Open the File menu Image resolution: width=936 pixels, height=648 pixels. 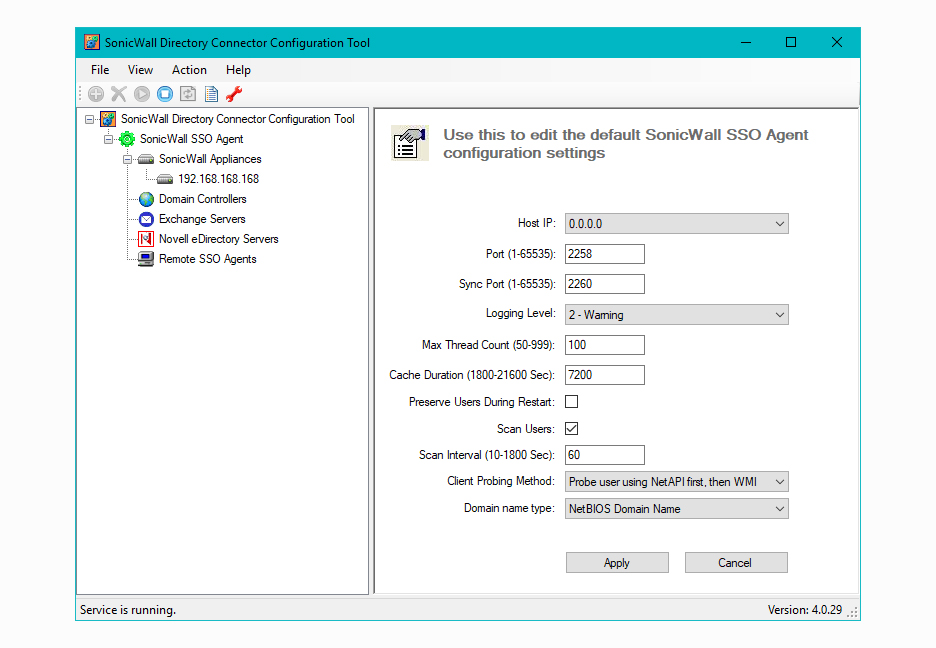tap(100, 70)
